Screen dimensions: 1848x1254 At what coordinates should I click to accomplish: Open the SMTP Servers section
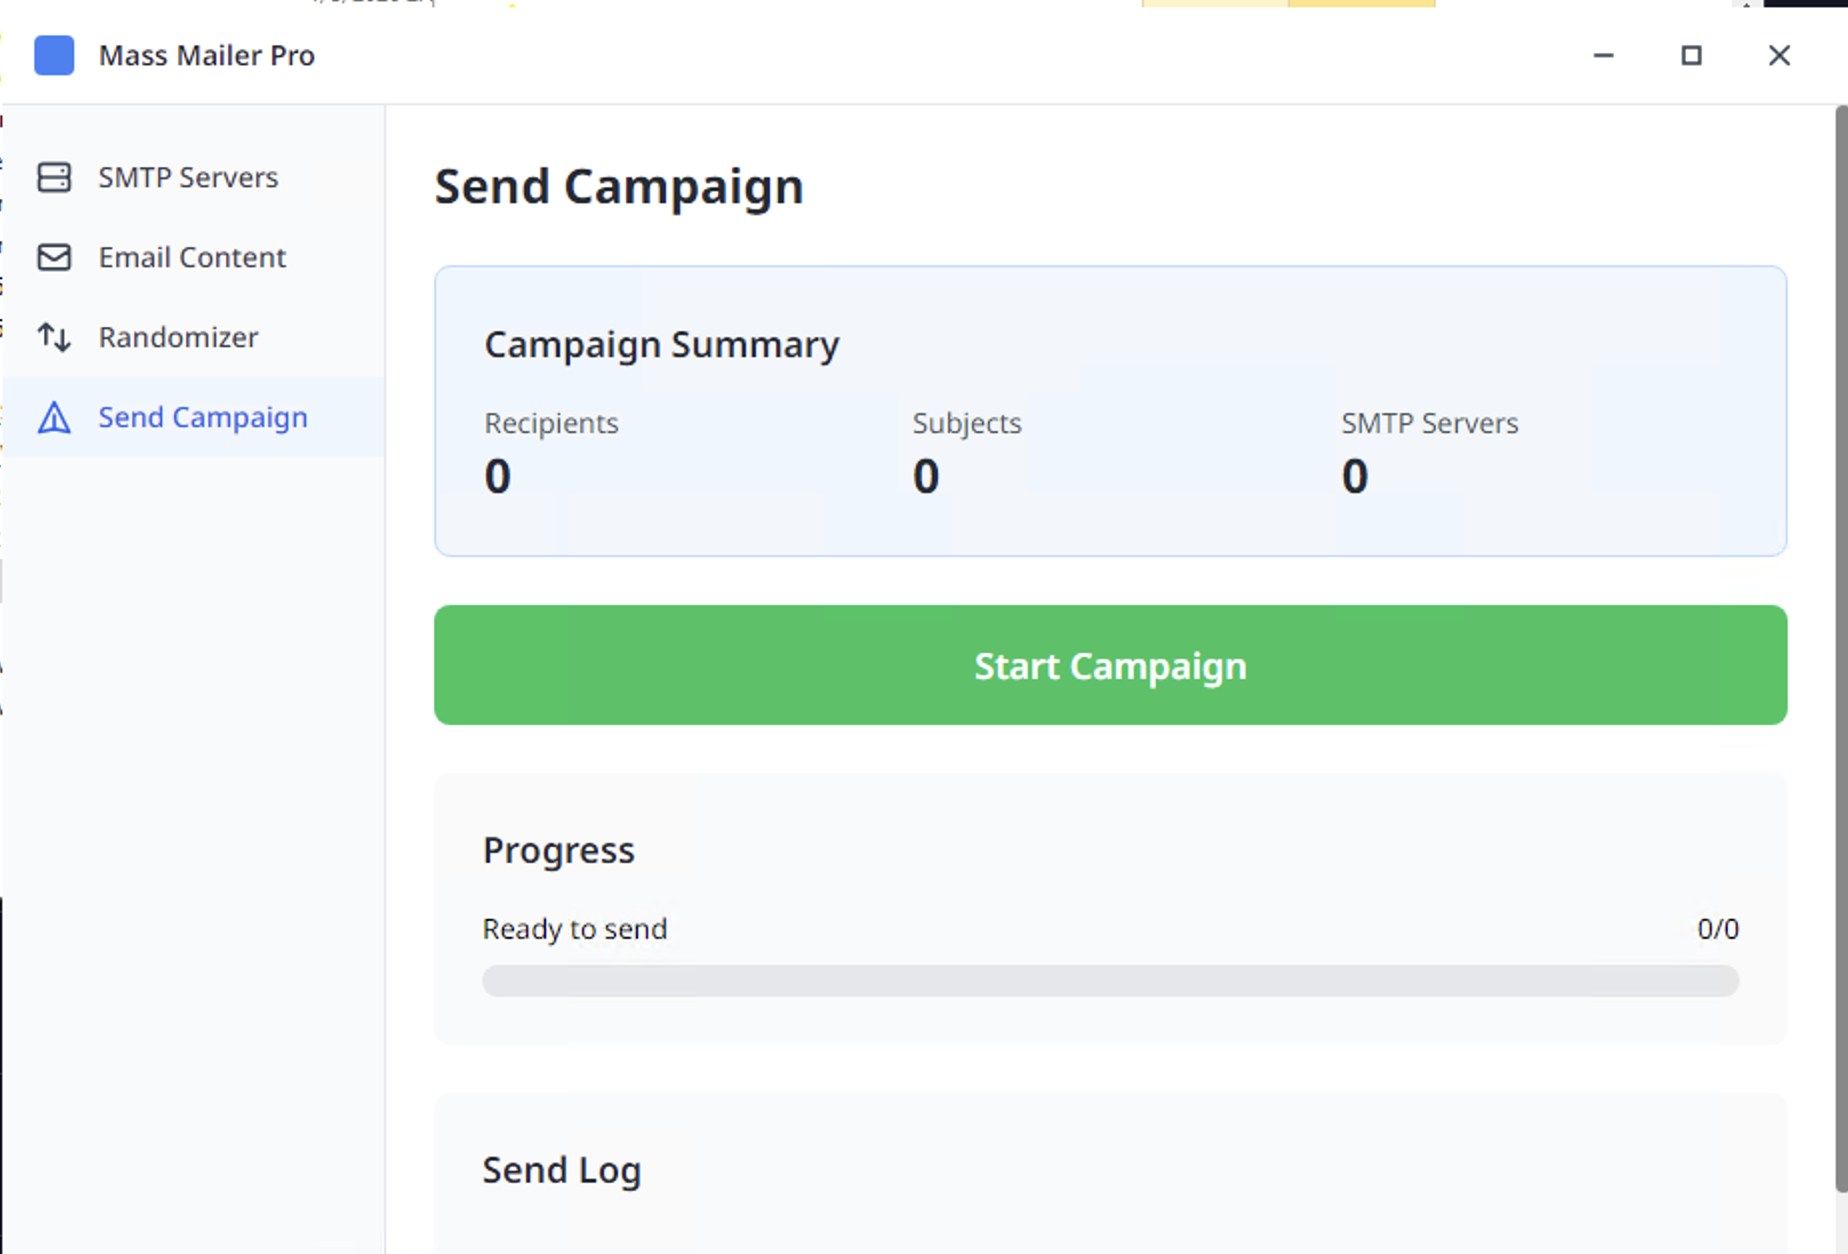click(188, 177)
